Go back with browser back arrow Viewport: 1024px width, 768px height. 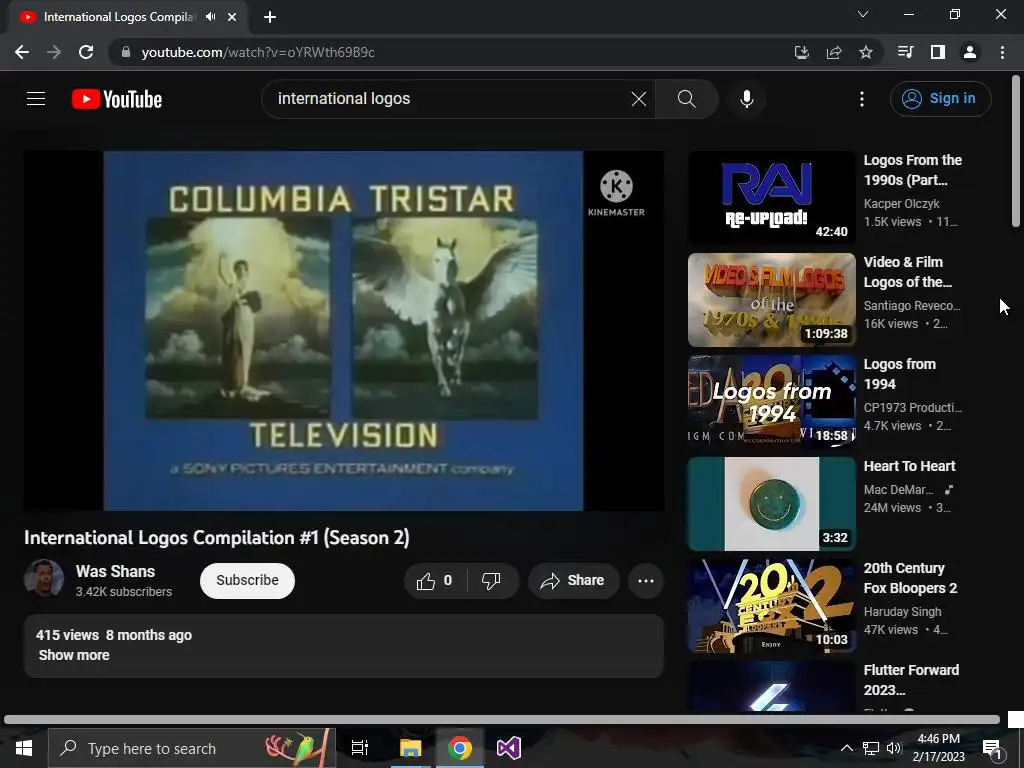22,52
